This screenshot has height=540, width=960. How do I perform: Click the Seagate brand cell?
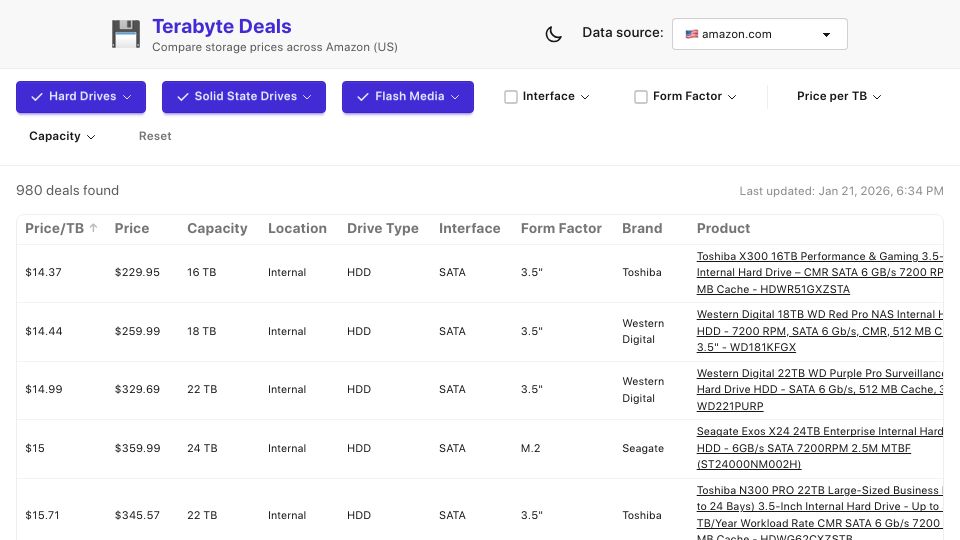(643, 448)
